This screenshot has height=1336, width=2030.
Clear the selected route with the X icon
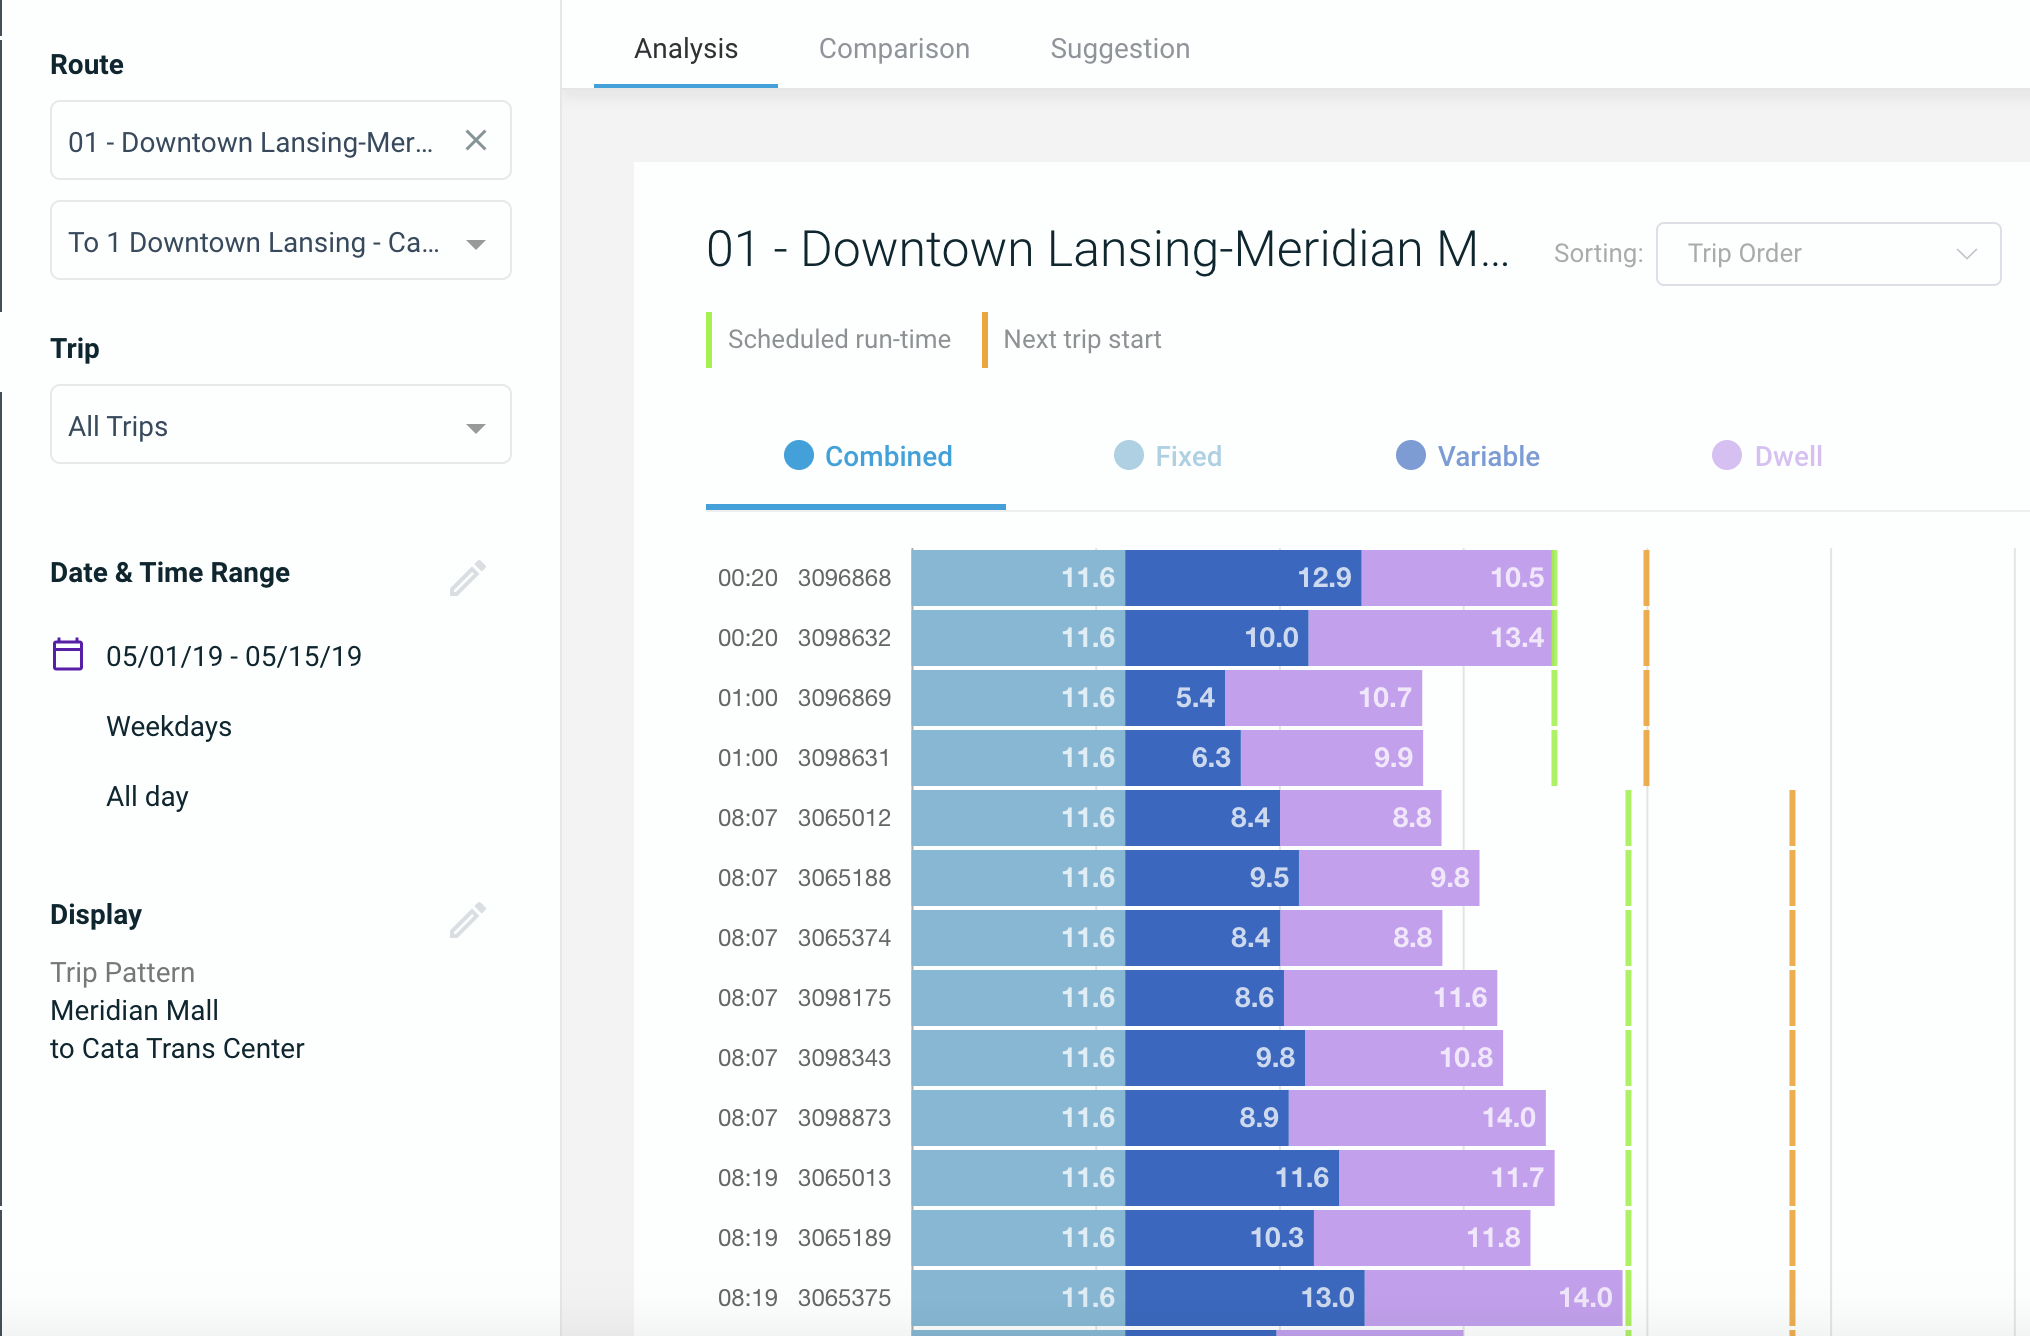476,141
